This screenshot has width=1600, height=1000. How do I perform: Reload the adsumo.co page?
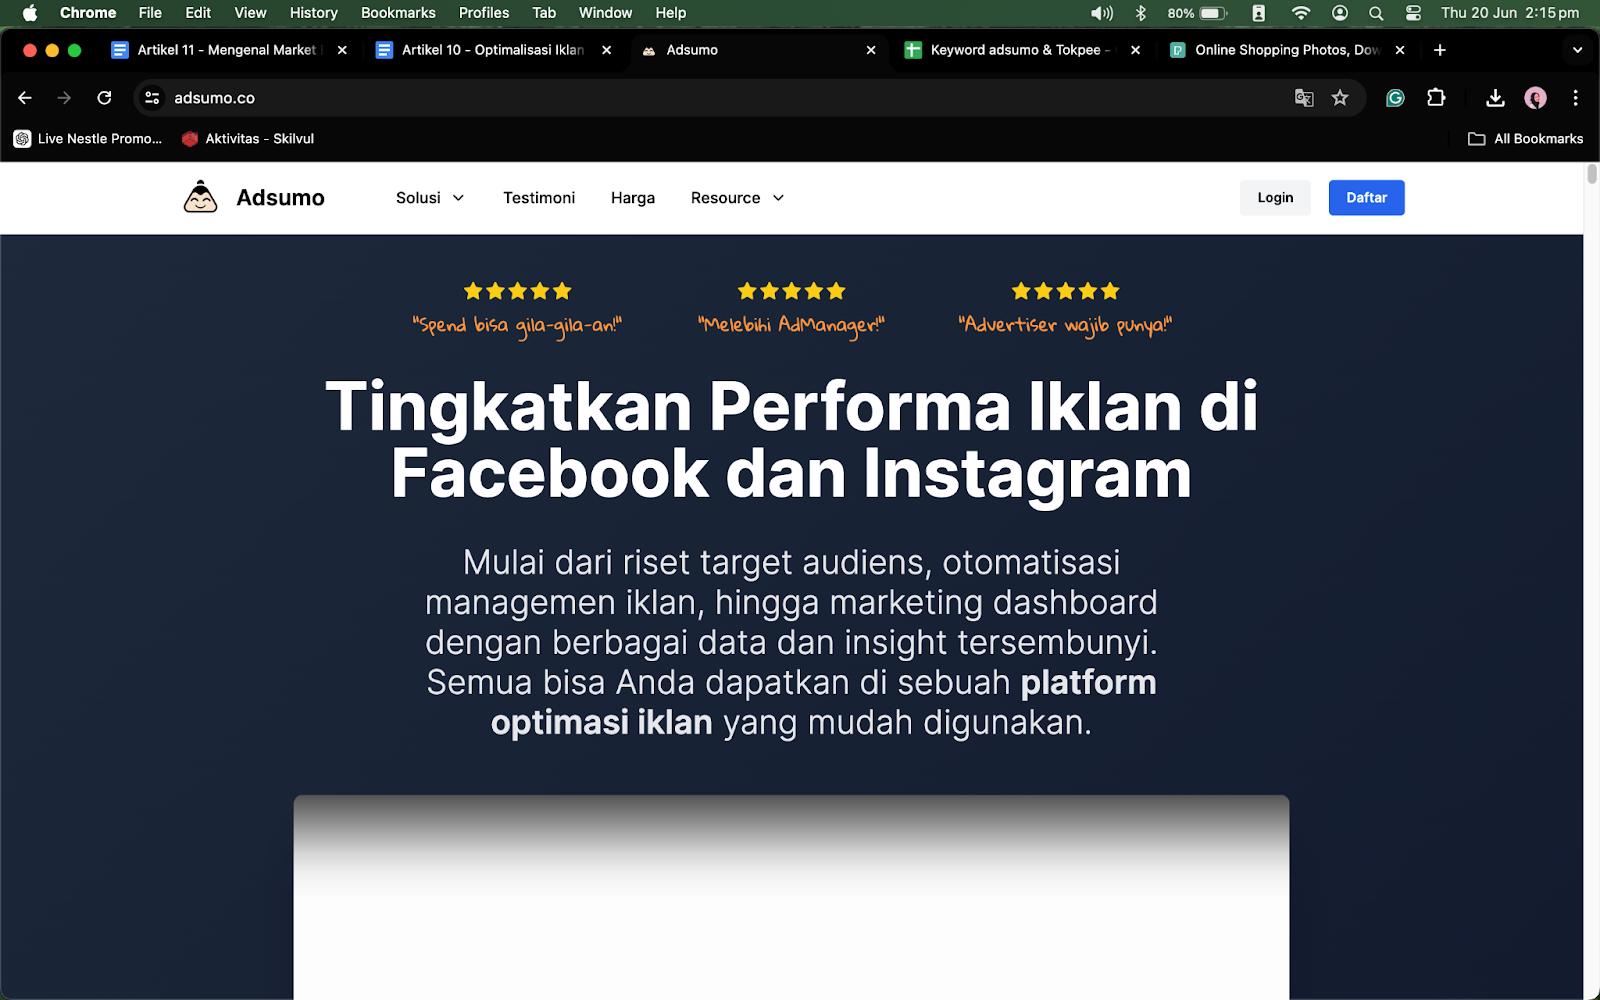pyautogui.click(x=104, y=98)
